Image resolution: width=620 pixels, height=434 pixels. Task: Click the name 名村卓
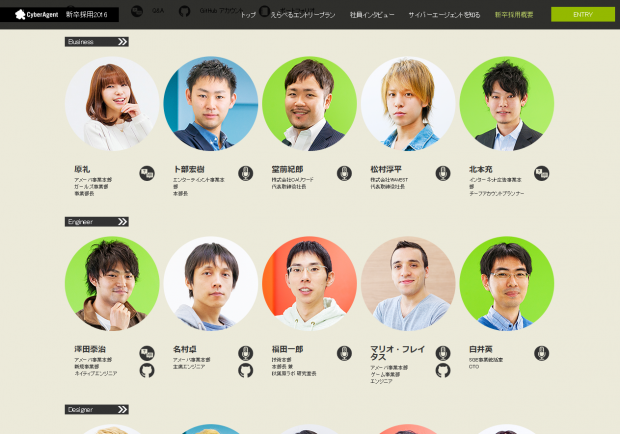point(185,349)
